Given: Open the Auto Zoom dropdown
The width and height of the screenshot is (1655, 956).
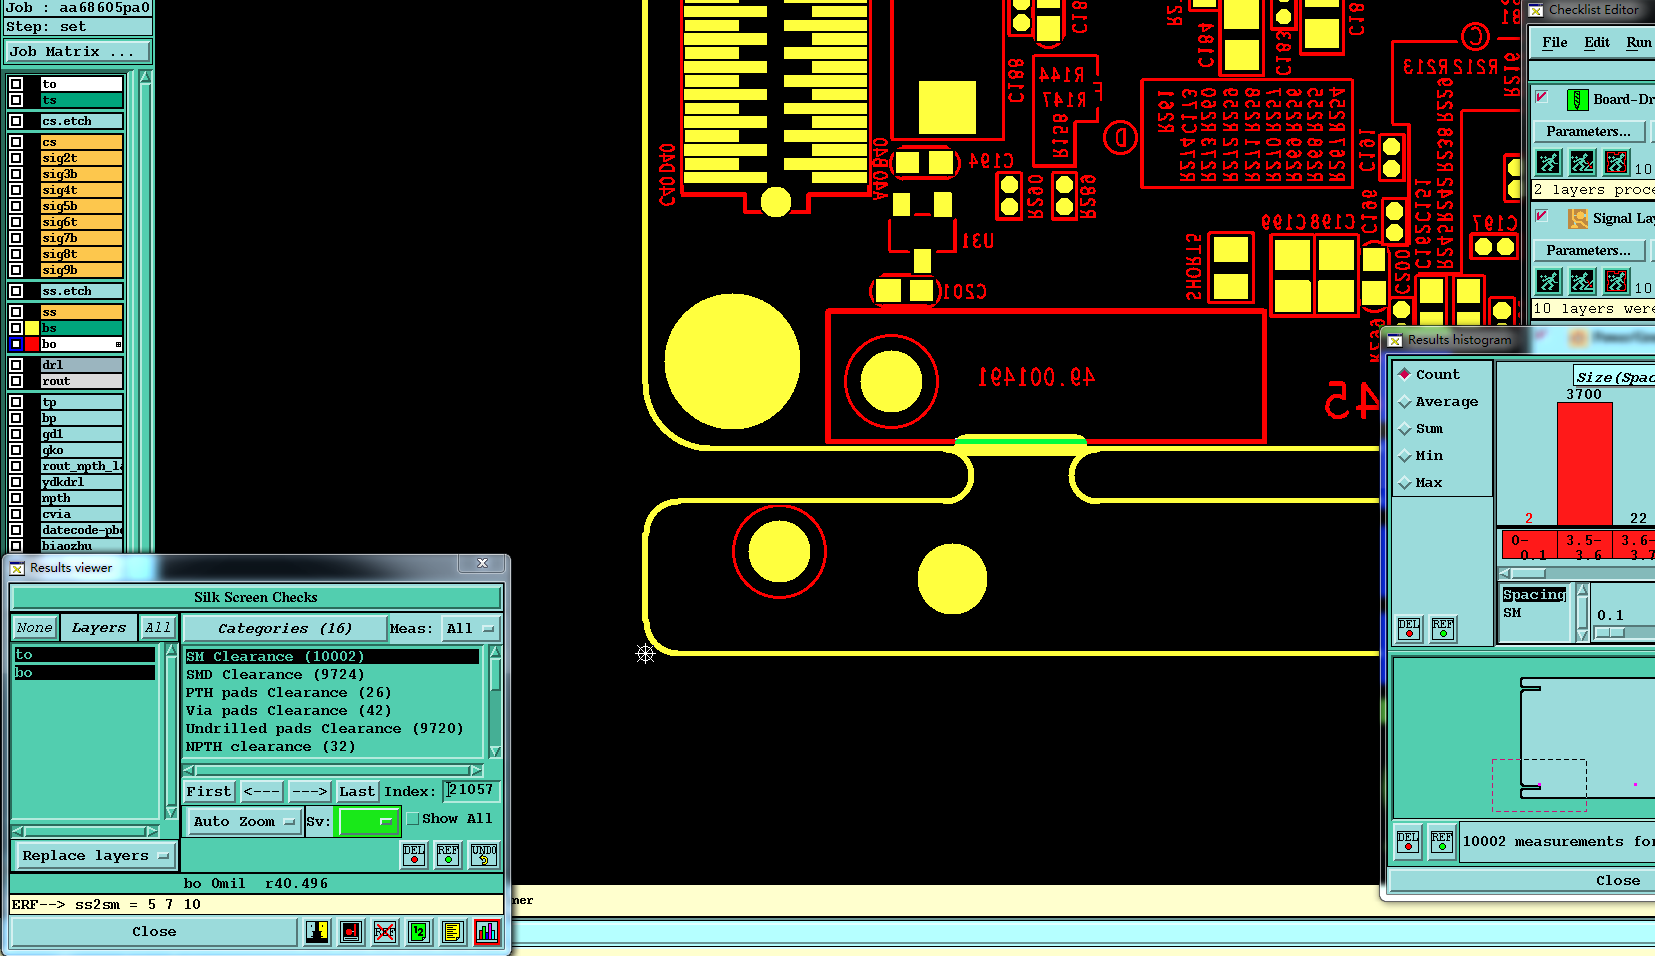Looking at the screenshot, I should [244, 821].
